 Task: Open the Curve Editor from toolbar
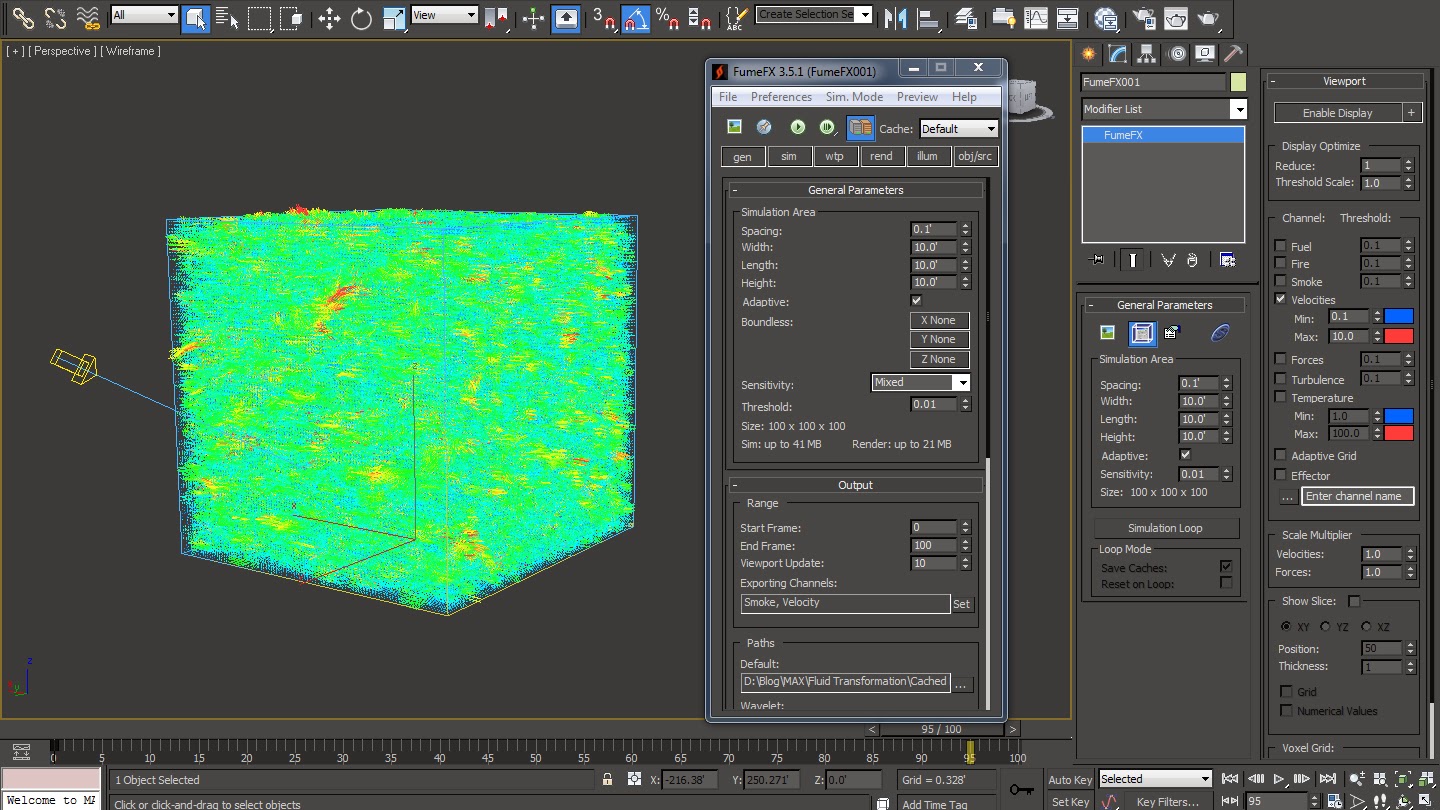pos(1036,18)
